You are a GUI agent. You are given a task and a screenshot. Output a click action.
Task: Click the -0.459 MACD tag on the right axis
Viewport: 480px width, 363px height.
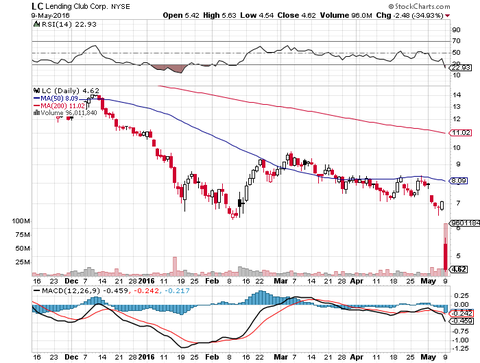pyautogui.click(x=461, y=321)
